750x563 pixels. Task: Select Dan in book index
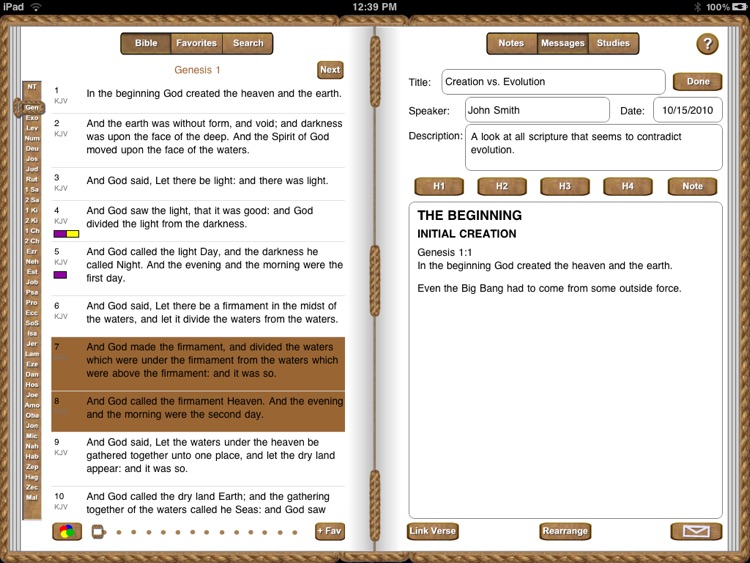[32, 375]
